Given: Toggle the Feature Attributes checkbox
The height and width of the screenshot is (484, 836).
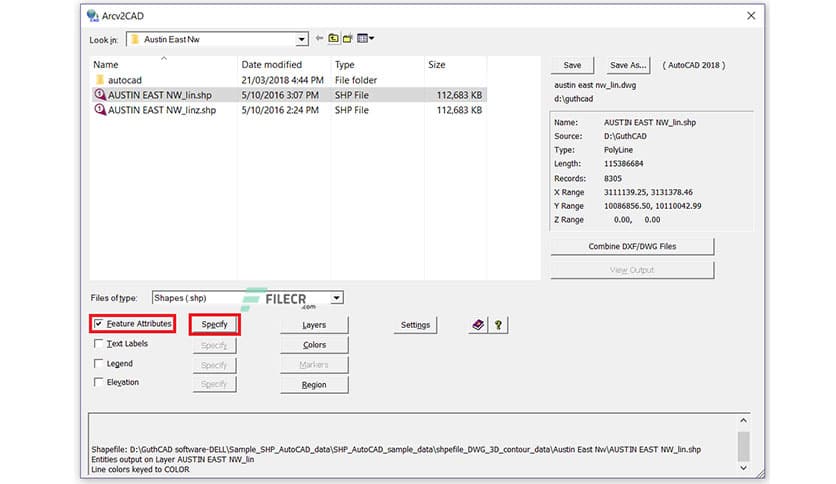Looking at the screenshot, I should click(x=99, y=324).
